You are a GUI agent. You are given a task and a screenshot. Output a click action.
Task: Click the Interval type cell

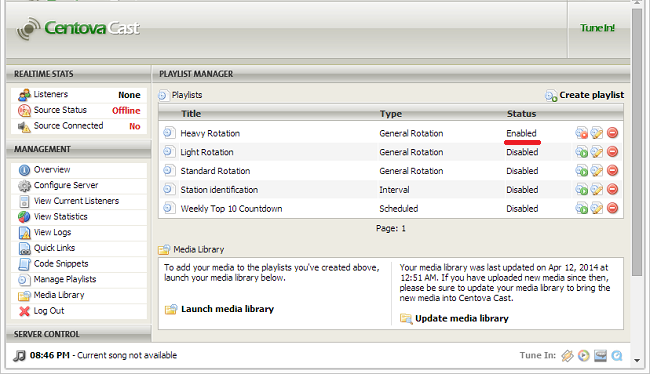(x=394, y=190)
